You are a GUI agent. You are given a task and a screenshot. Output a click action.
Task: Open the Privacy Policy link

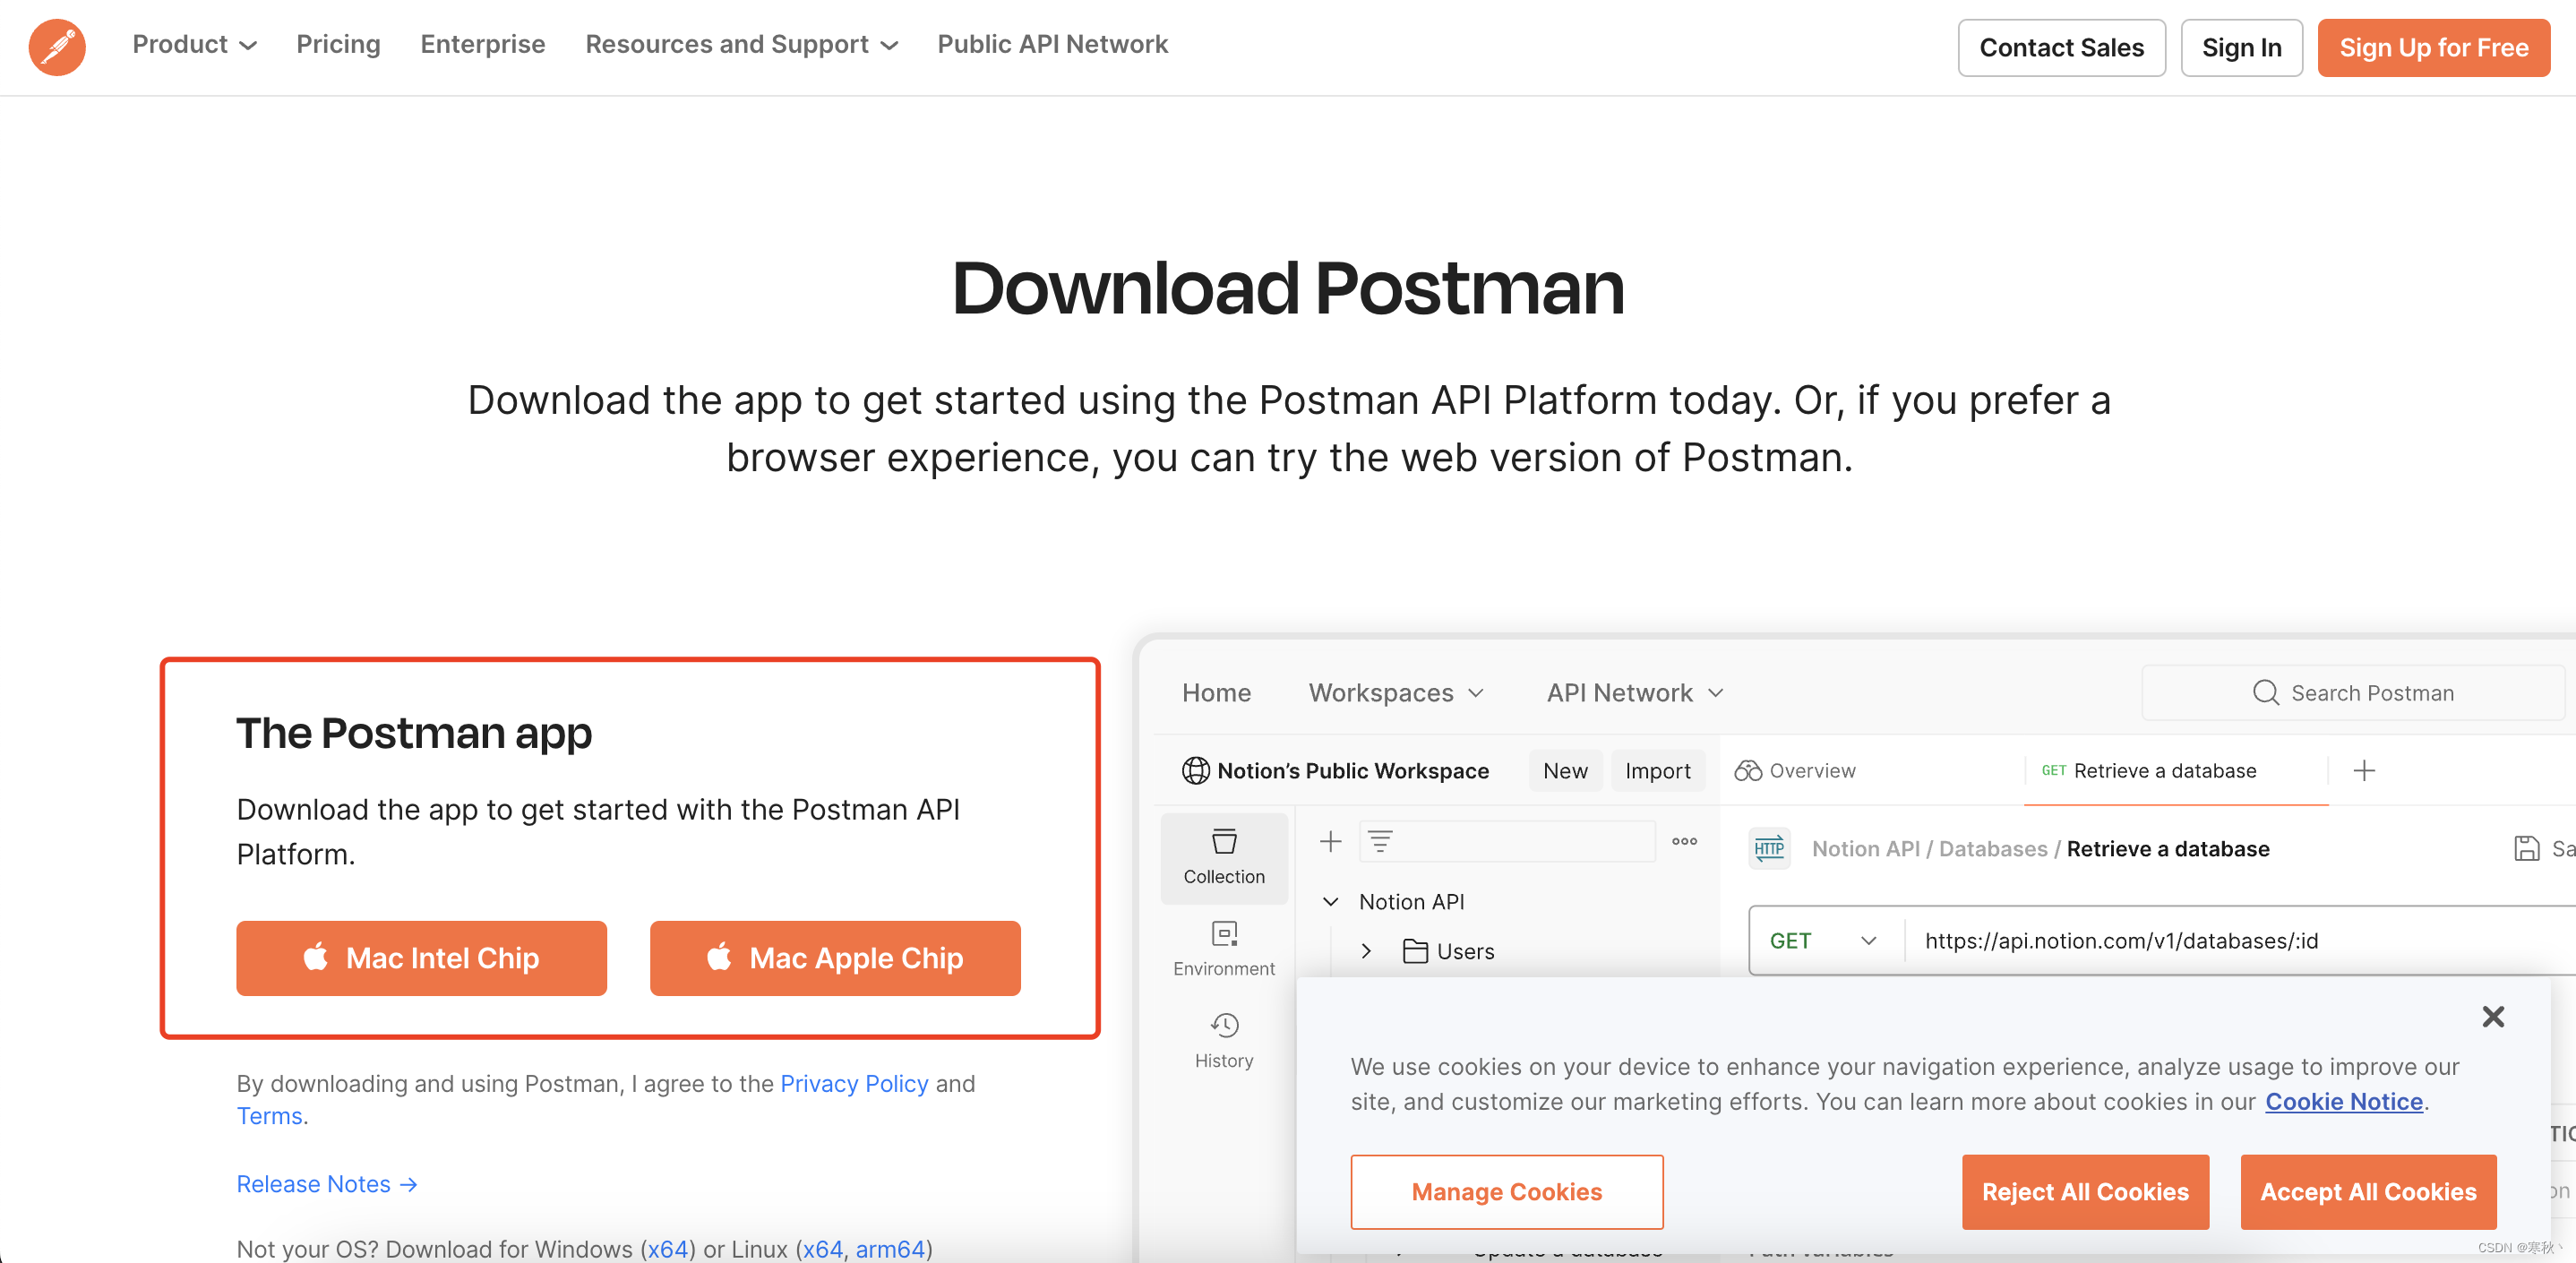(854, 1083)
